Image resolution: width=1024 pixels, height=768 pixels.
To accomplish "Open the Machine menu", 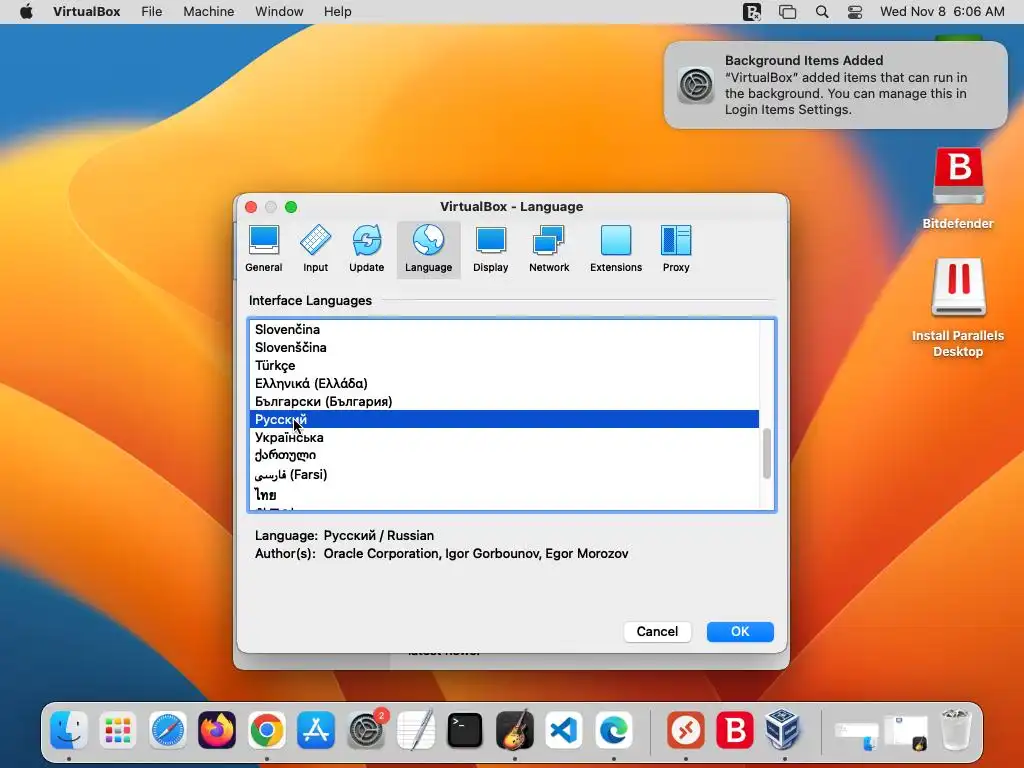I will tap(208, 12).
